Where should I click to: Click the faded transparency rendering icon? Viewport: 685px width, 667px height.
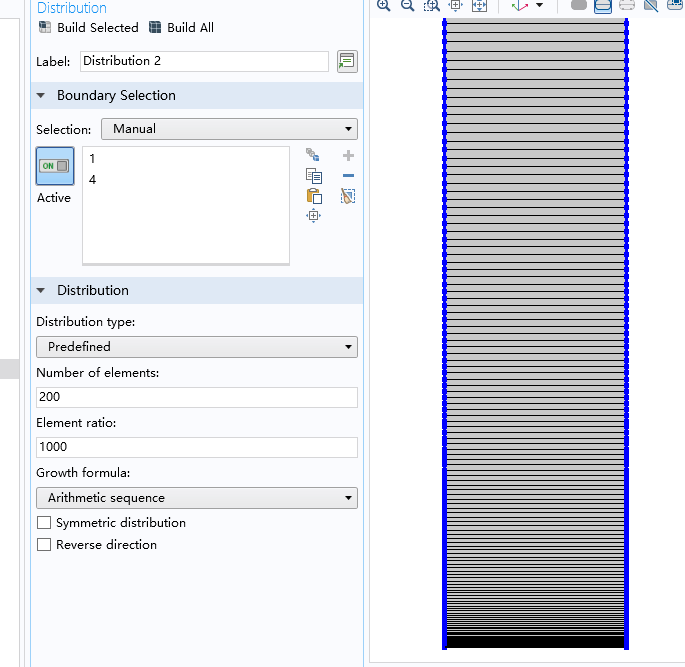tap(626, 5)
